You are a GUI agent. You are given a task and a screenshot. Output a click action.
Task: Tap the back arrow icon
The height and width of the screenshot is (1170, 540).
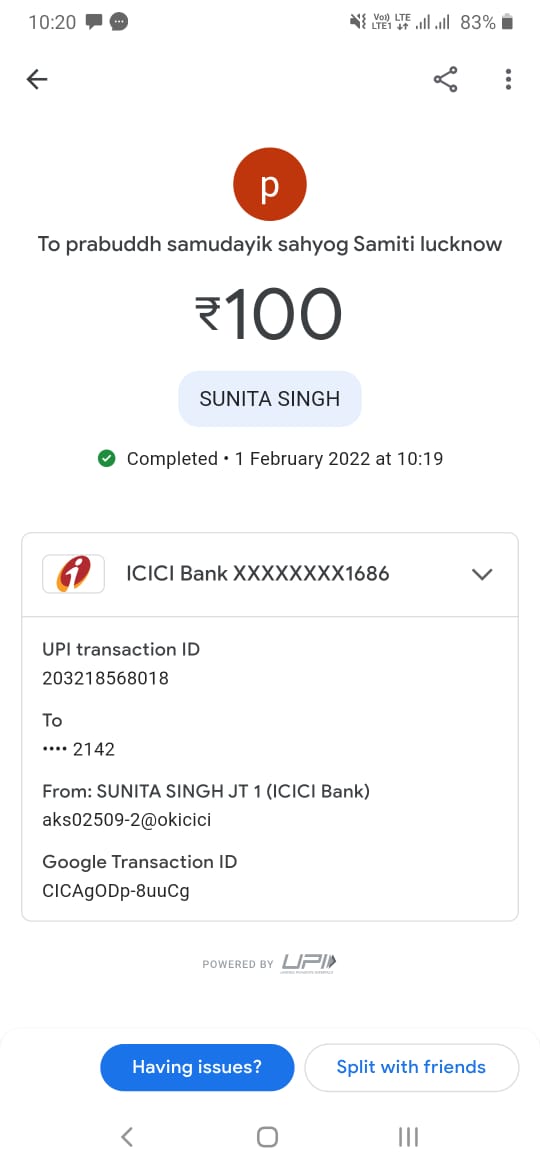click(37, 79)
